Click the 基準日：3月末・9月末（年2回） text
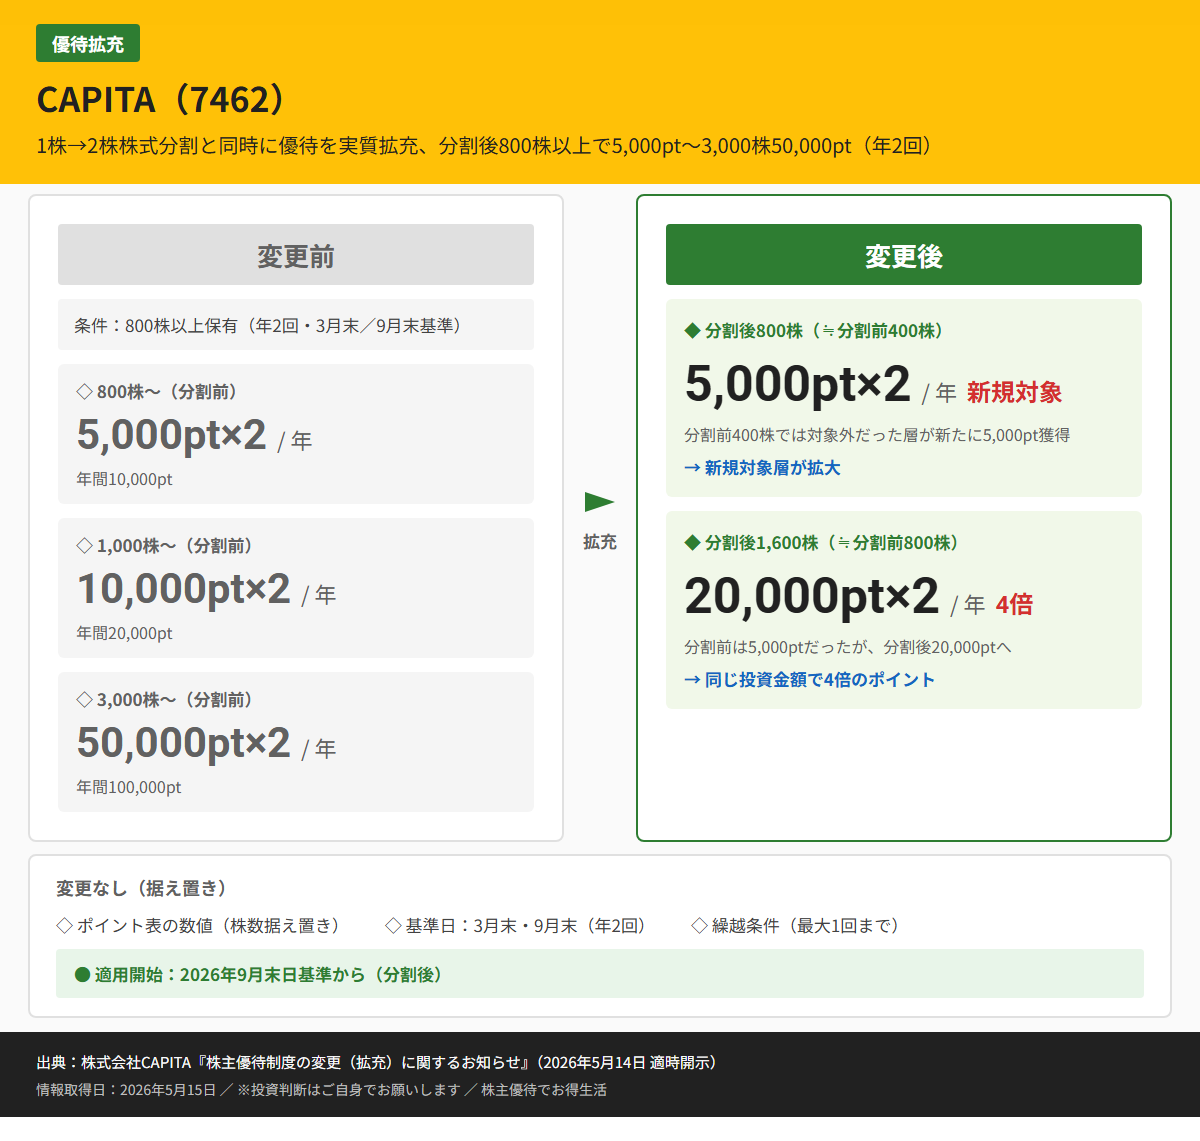Viewport: 1200px width, 1141px height. (x=525, y=925)
